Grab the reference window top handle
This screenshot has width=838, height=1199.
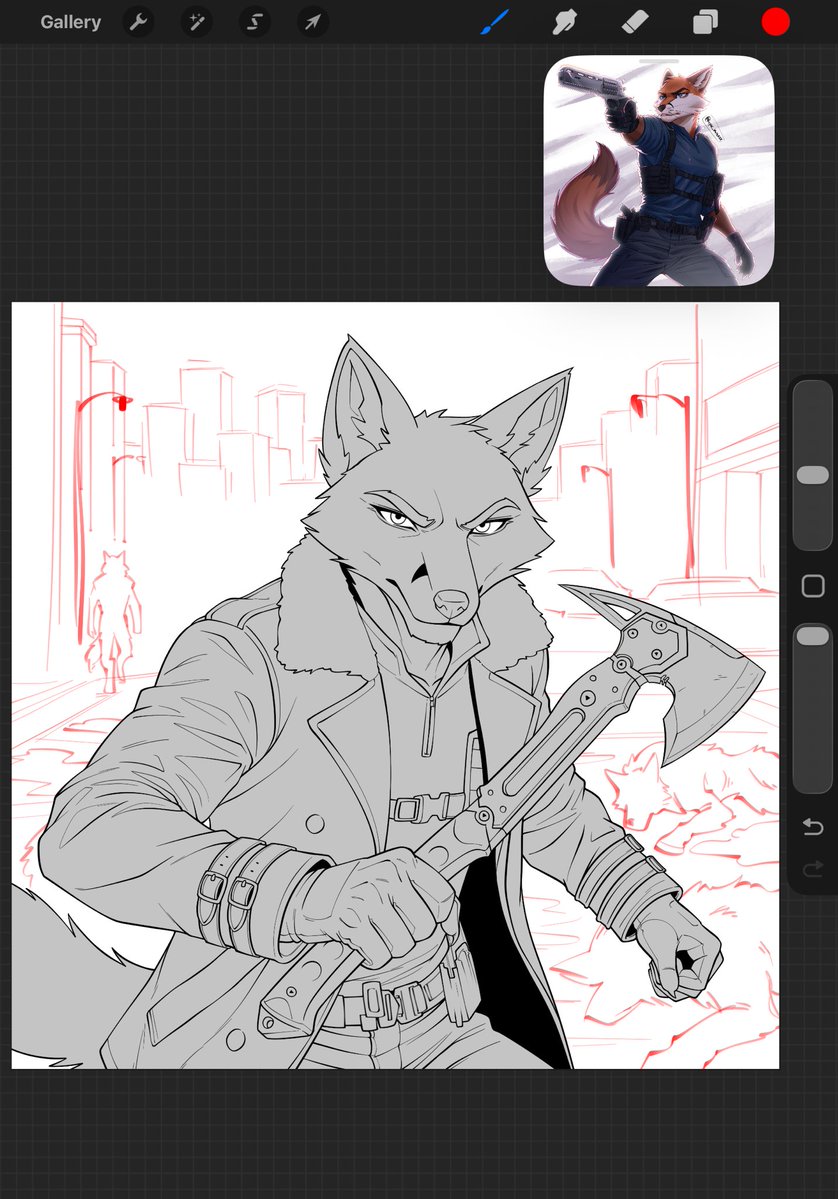coord(659,60)
